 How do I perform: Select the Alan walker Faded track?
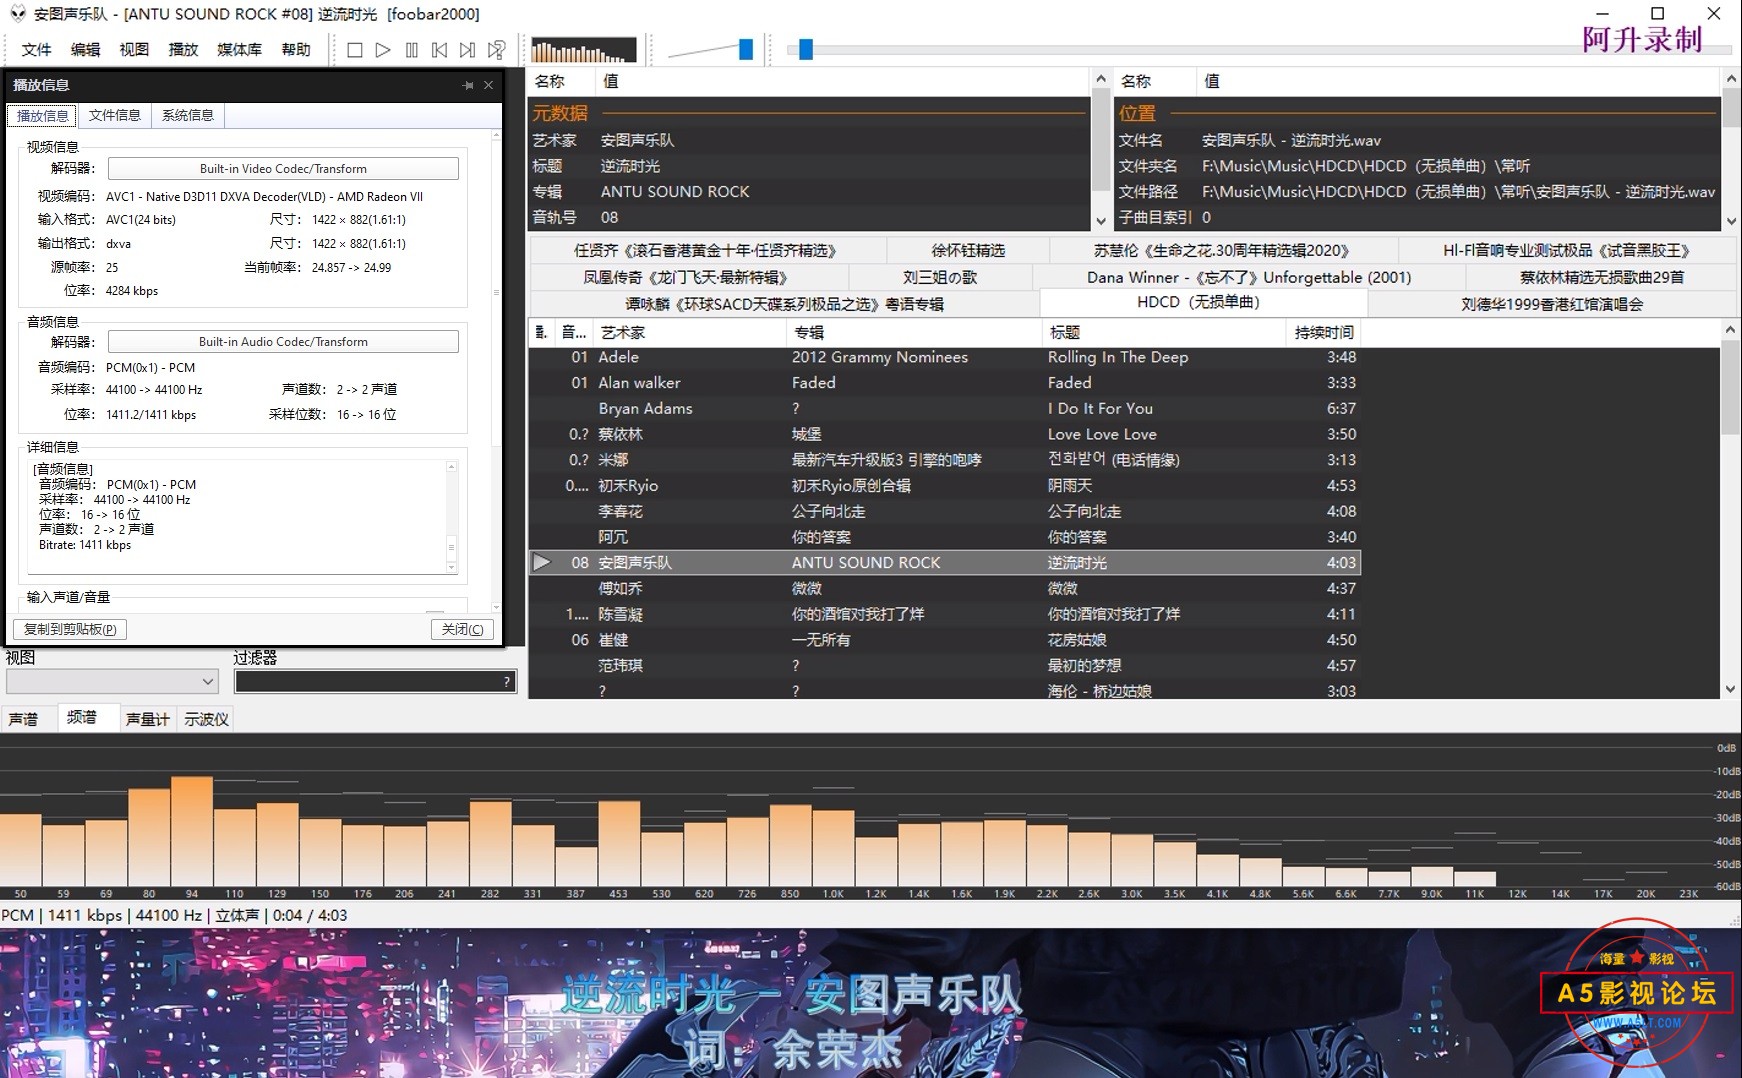click(944, 383)
